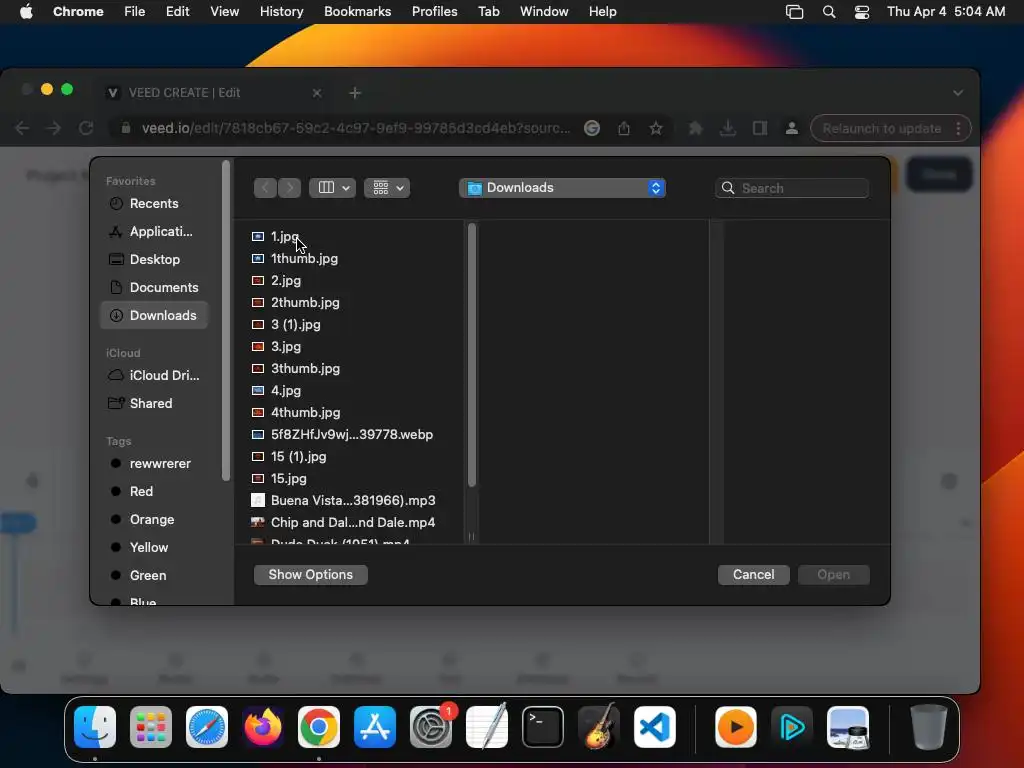Image resolution: width=1024 pixels, height=768 pixels.
Task: Go back in the file dialog
Action: (265, 188)
